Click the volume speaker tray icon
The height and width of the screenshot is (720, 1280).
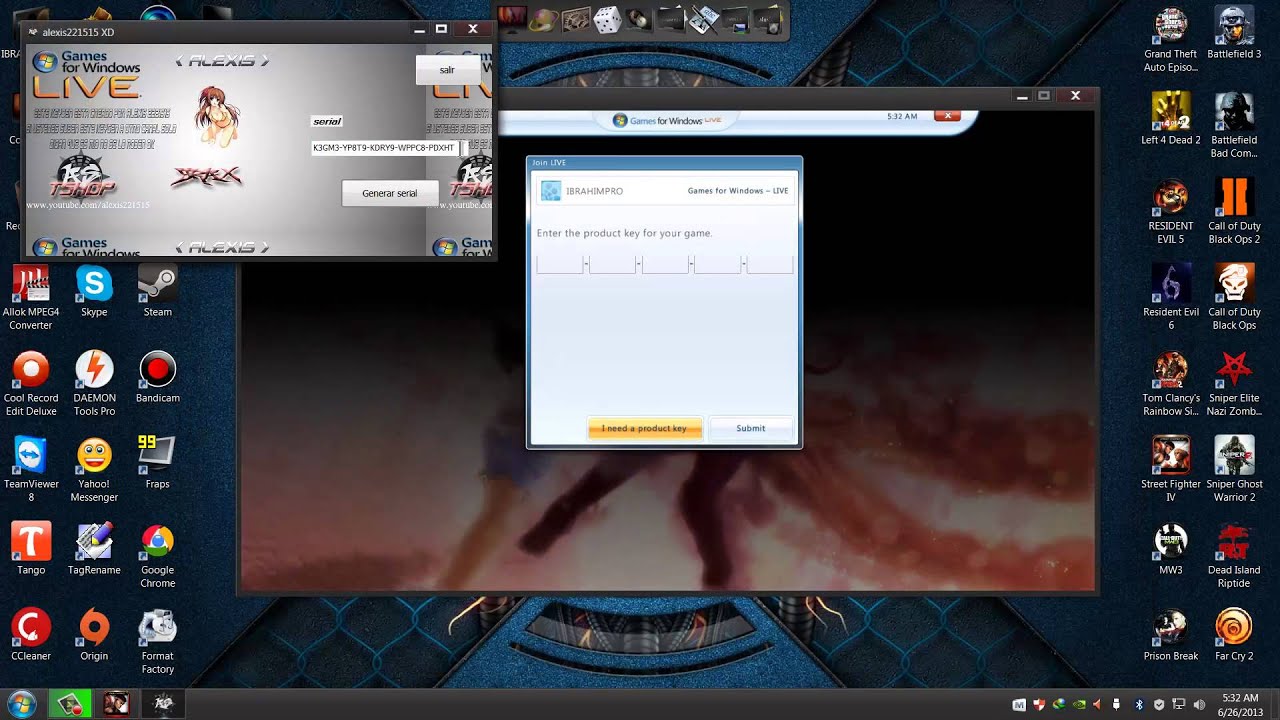tap(1198, 704)
